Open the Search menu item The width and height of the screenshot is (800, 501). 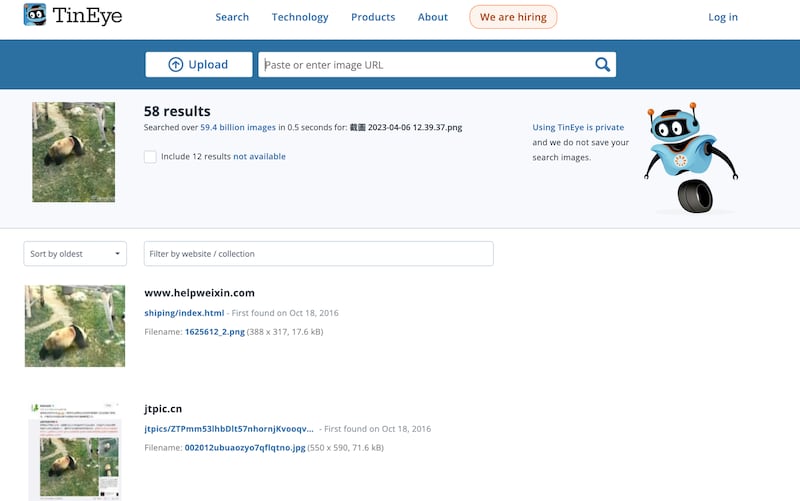pos(232,17)
